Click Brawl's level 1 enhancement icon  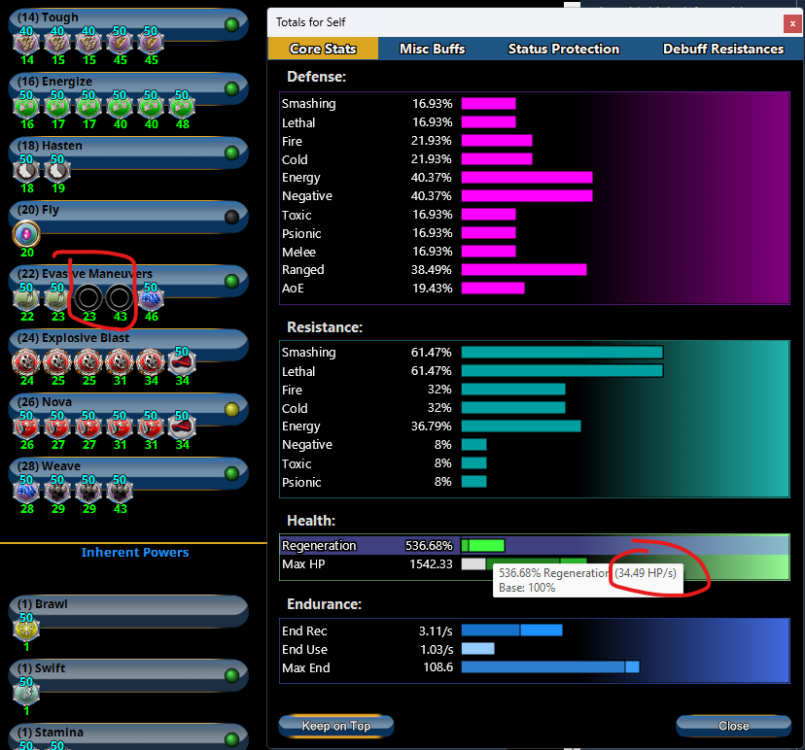click(x=26, y=628)
